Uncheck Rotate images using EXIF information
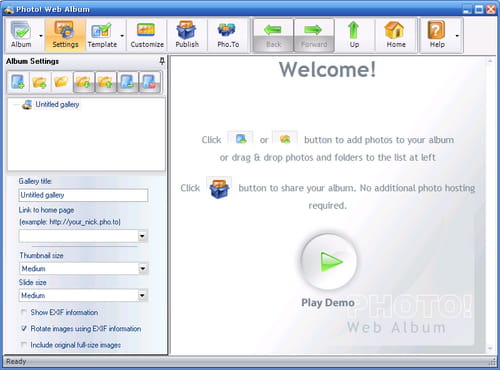 tap(24, 329)
